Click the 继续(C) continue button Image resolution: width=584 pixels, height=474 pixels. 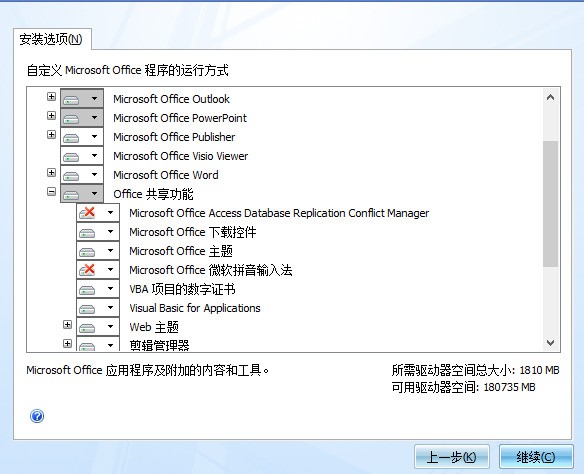(x=536, y=456)
